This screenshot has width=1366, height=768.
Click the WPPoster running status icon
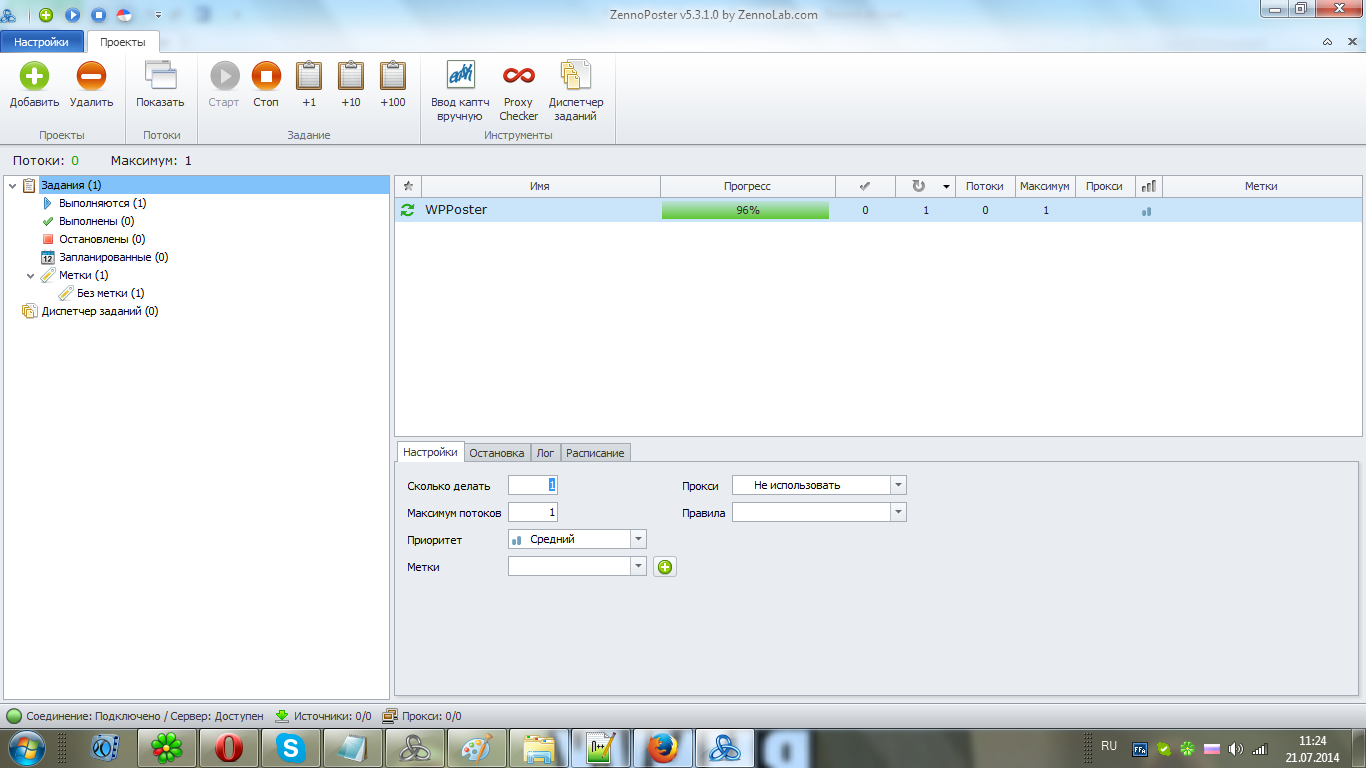coord(407,210)
